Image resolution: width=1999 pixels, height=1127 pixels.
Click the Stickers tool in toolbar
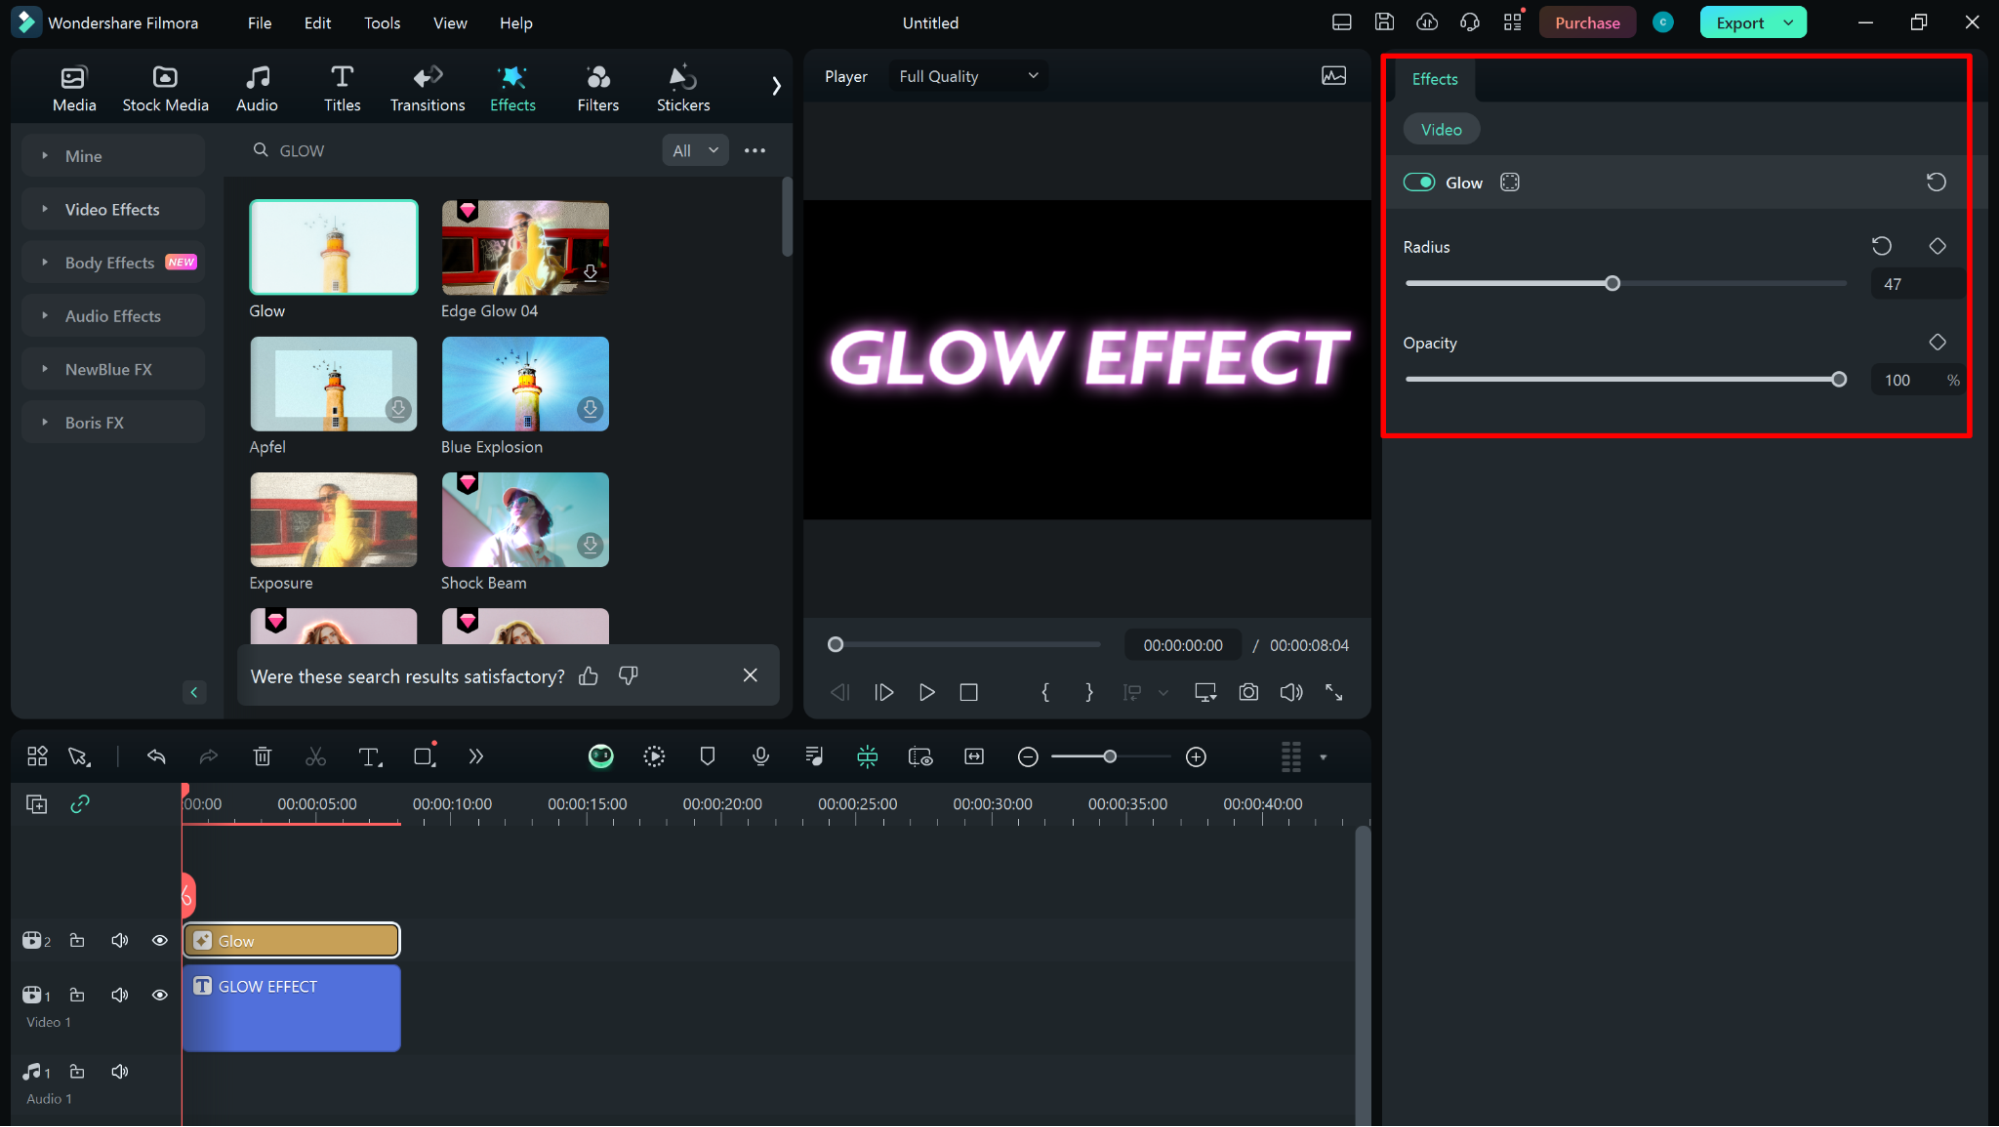coord(681,85)
